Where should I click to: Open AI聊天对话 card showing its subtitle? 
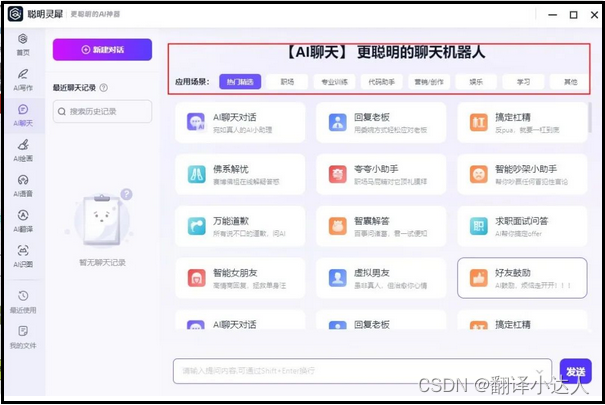pyautogui.click(x=240, y=123)
